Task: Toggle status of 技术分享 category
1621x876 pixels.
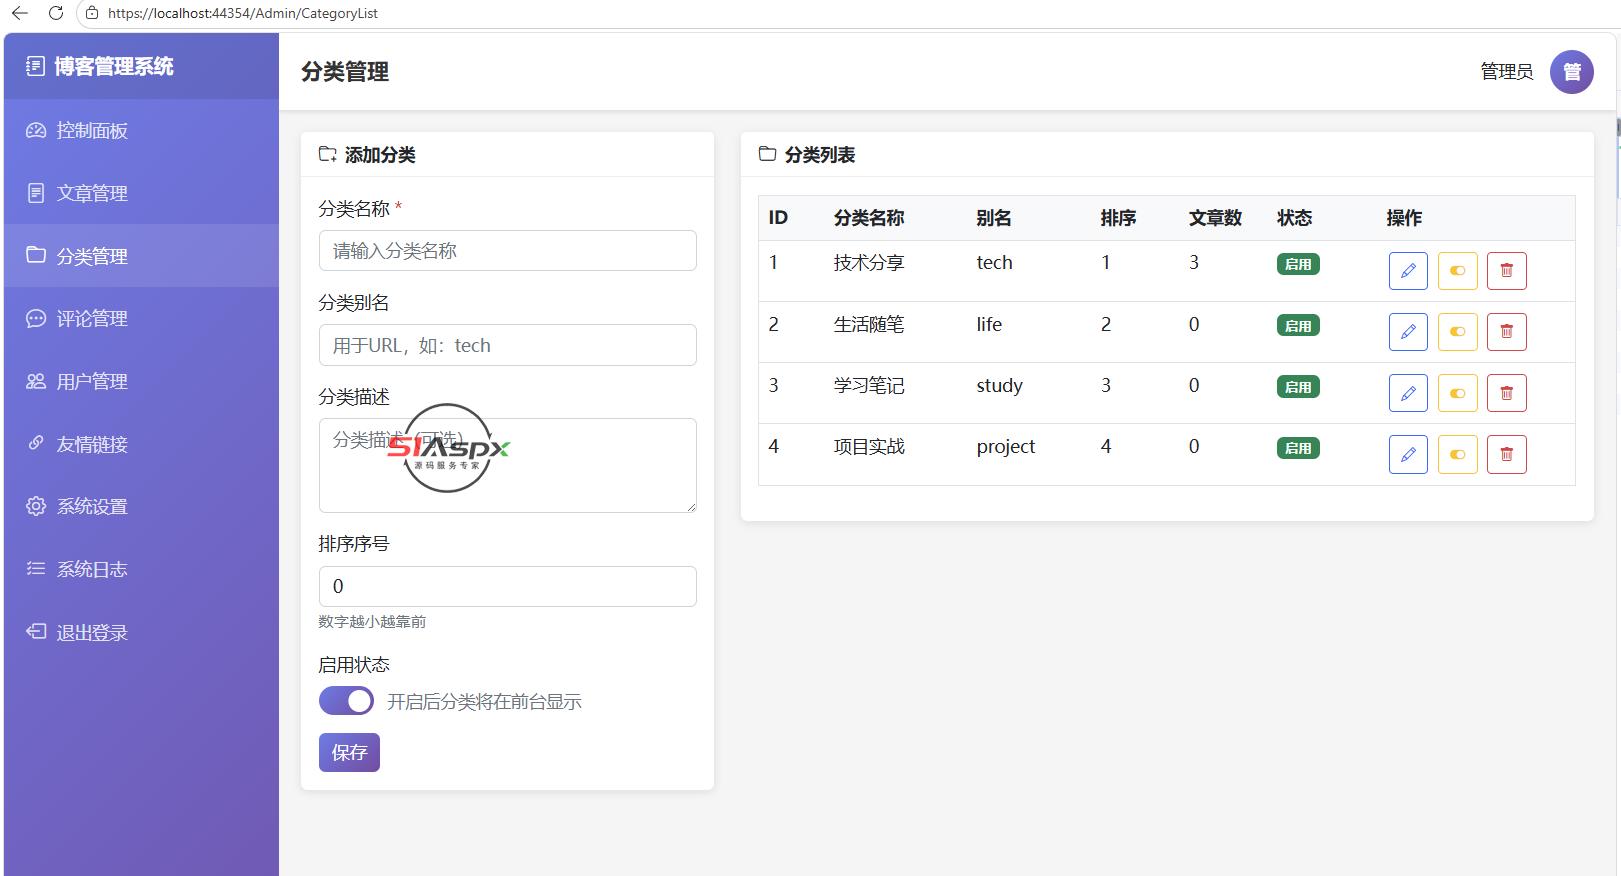Action: coord(1457,271)
